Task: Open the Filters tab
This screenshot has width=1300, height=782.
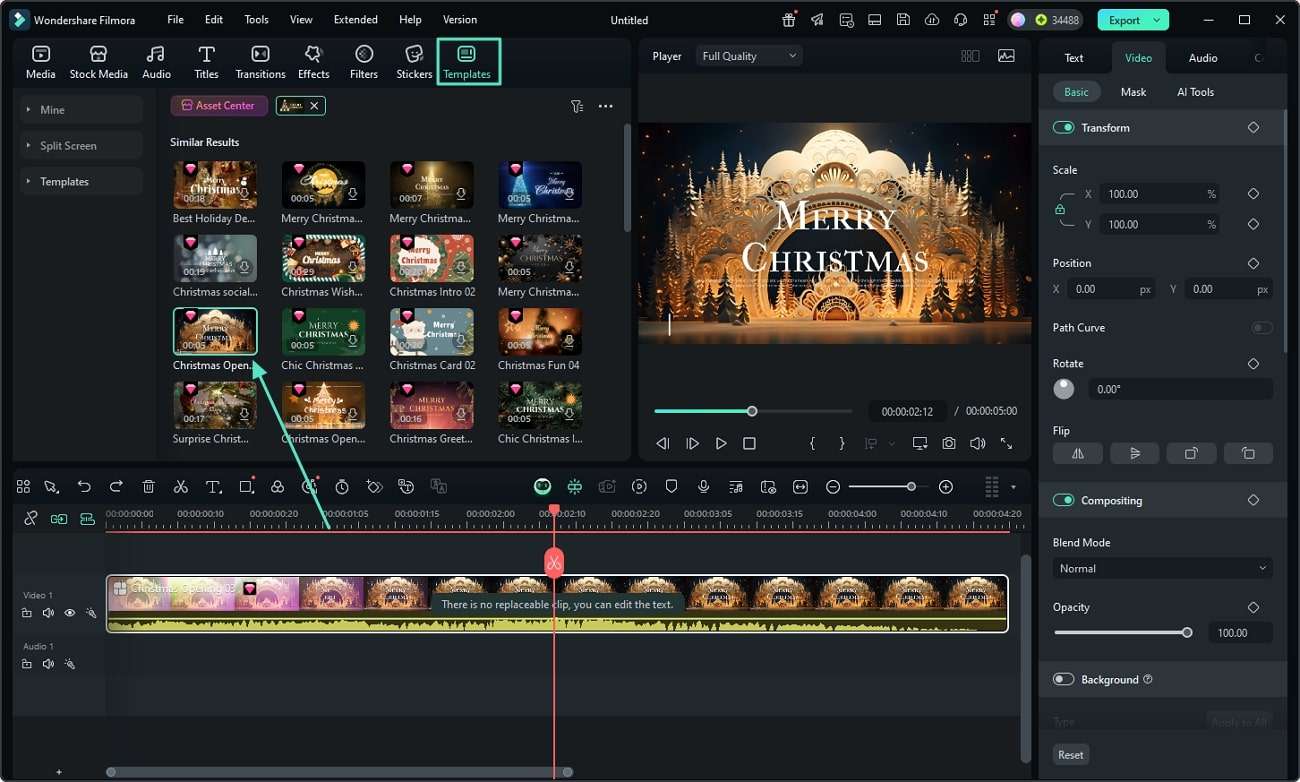Action: [x=364, y=62]
